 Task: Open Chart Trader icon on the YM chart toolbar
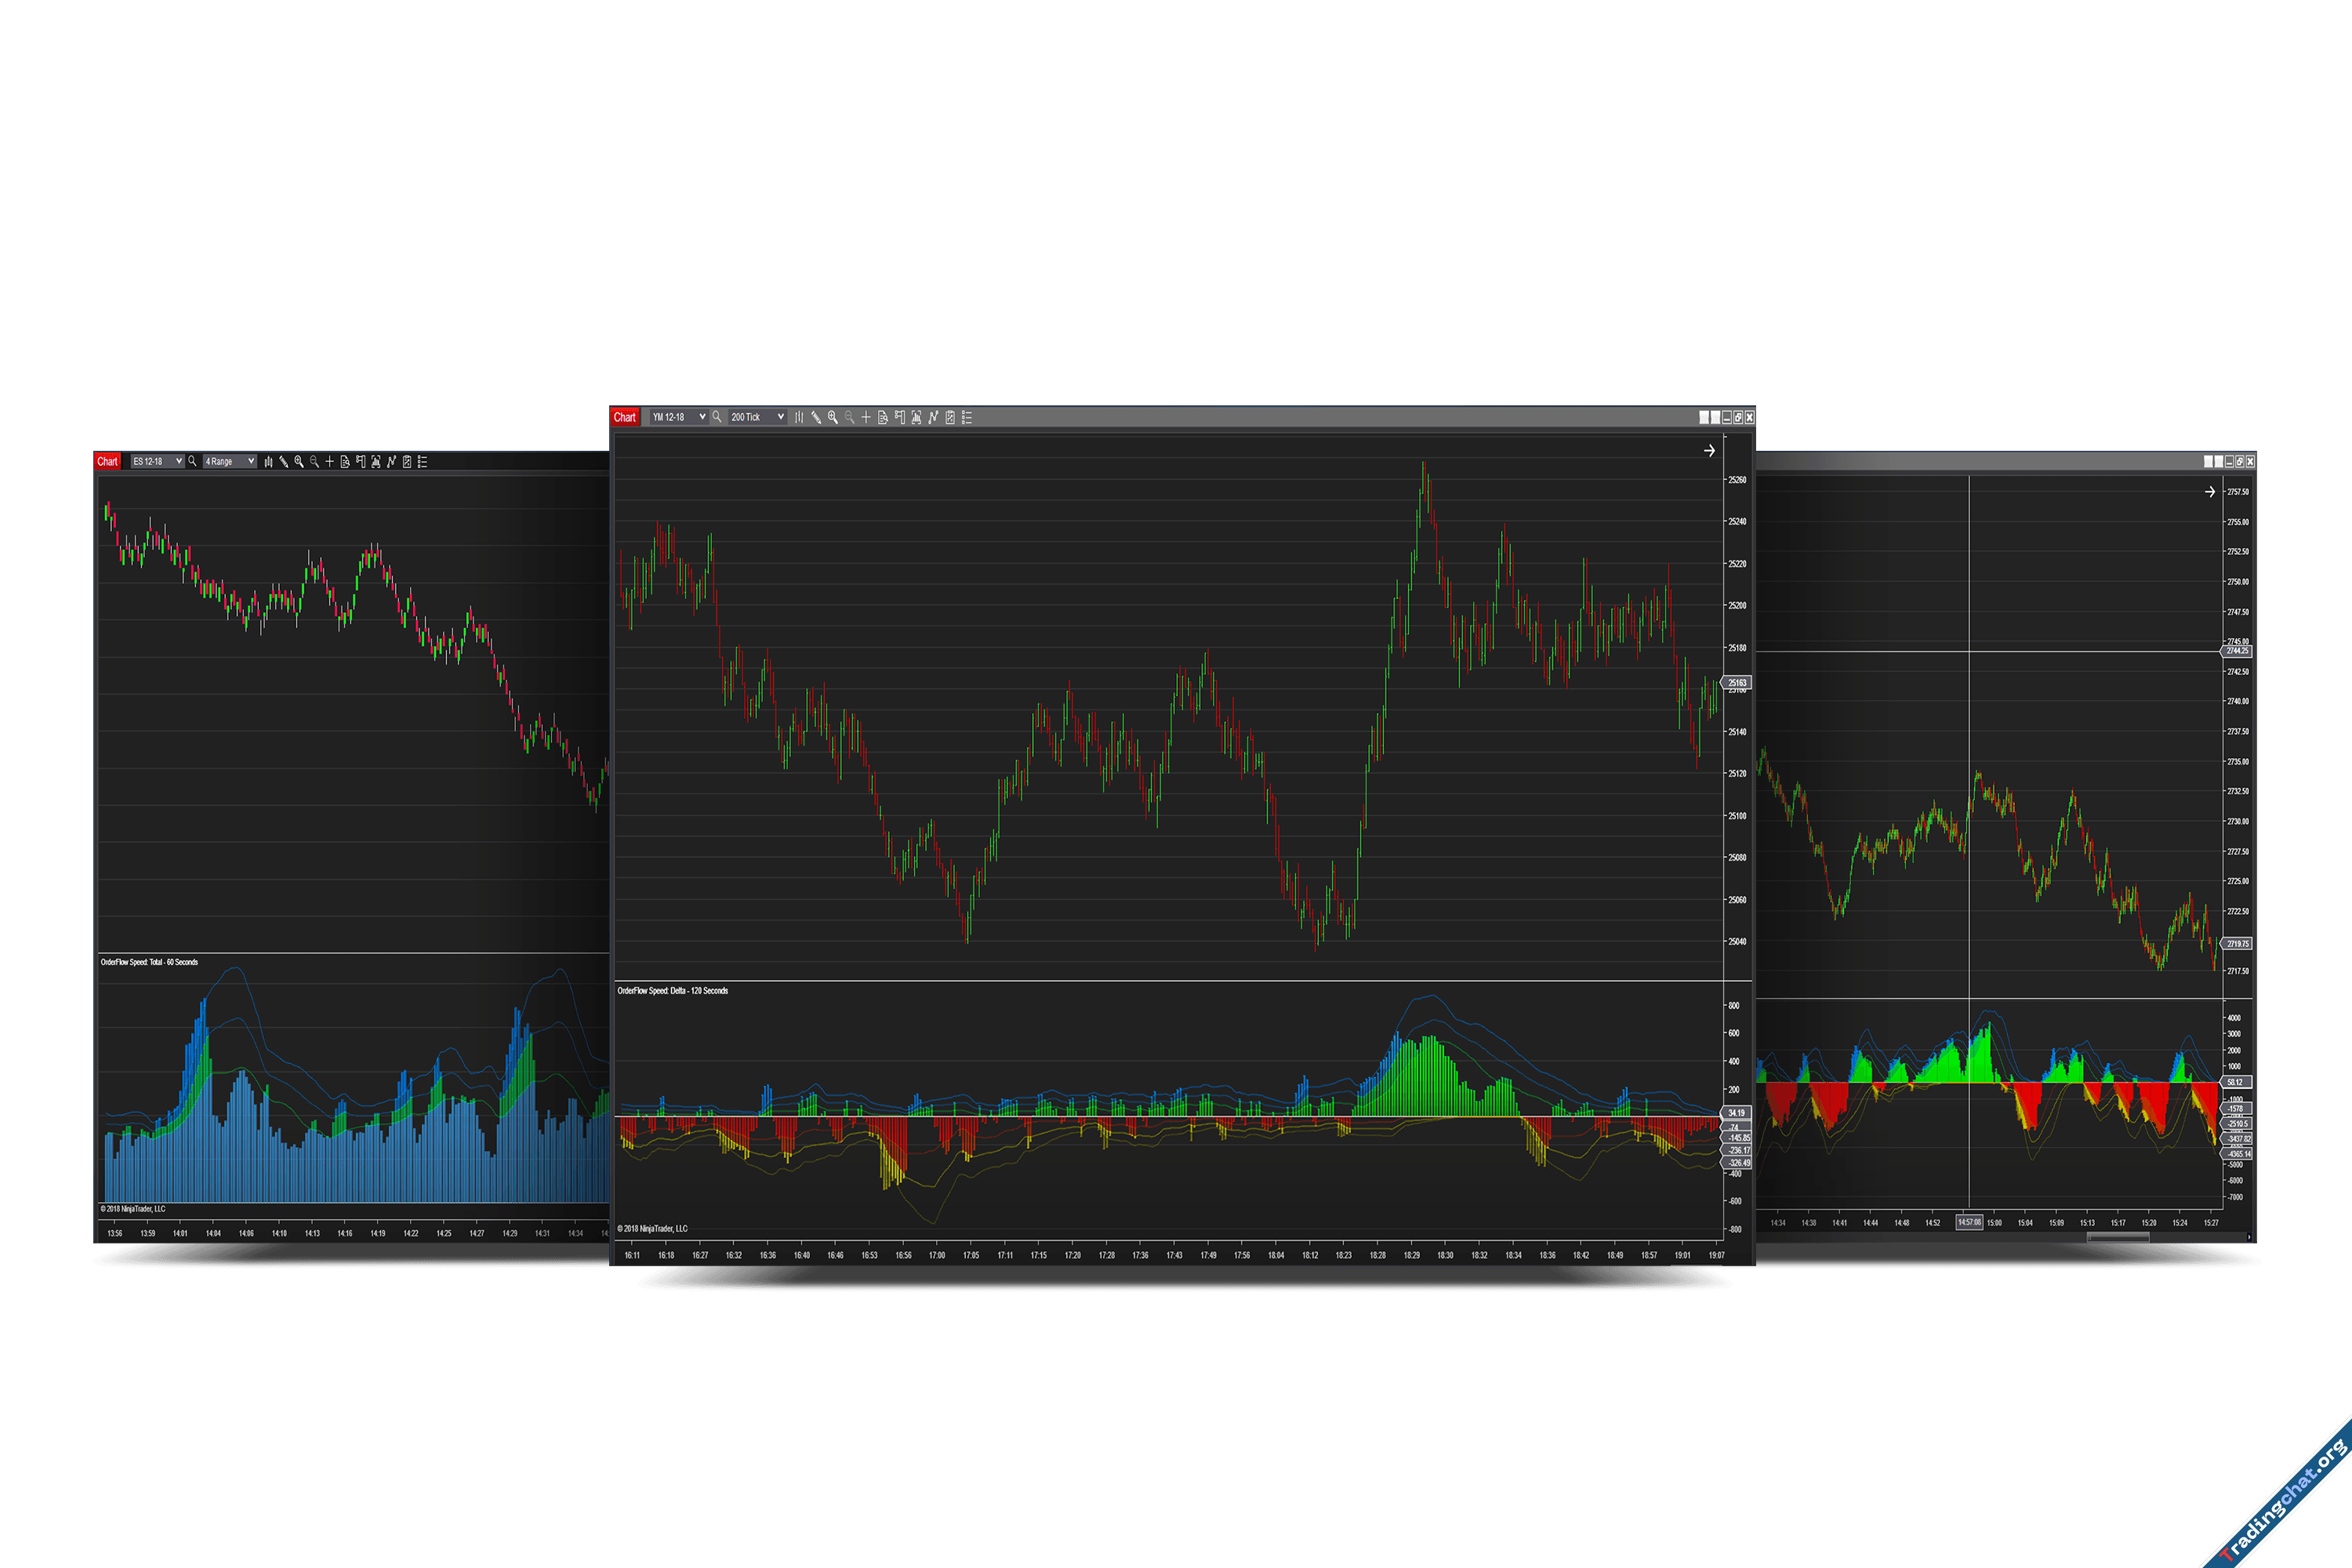click(900, 417)
